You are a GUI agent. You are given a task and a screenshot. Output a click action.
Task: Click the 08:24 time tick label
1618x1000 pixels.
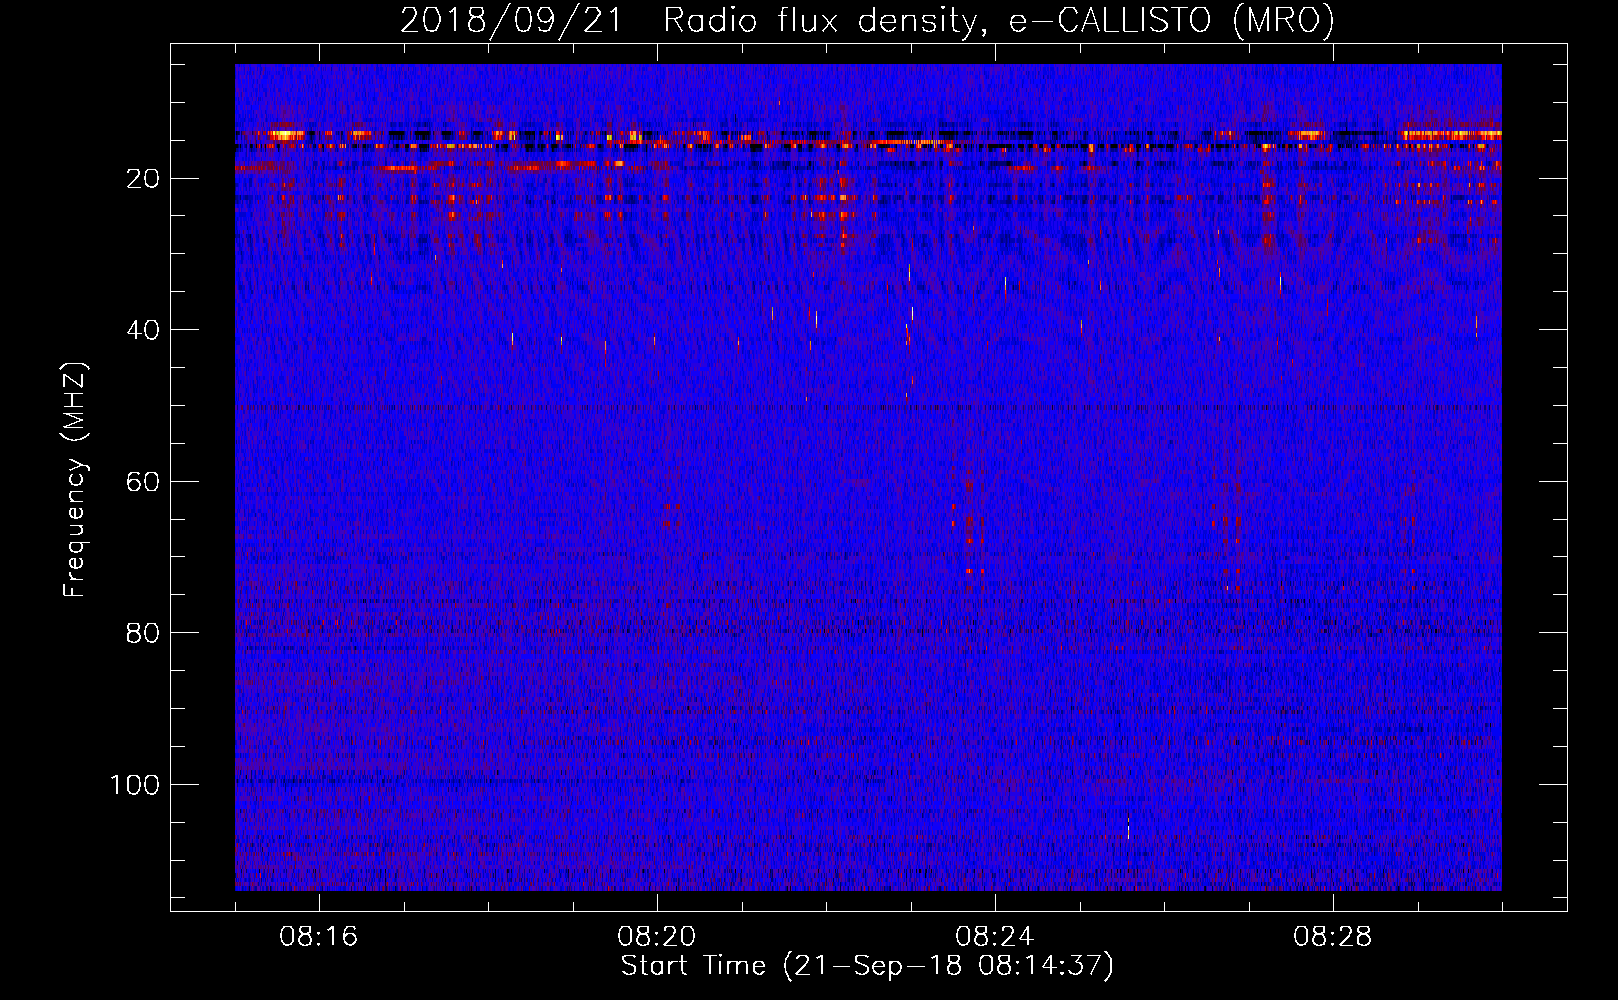click(x=995, y=937)
